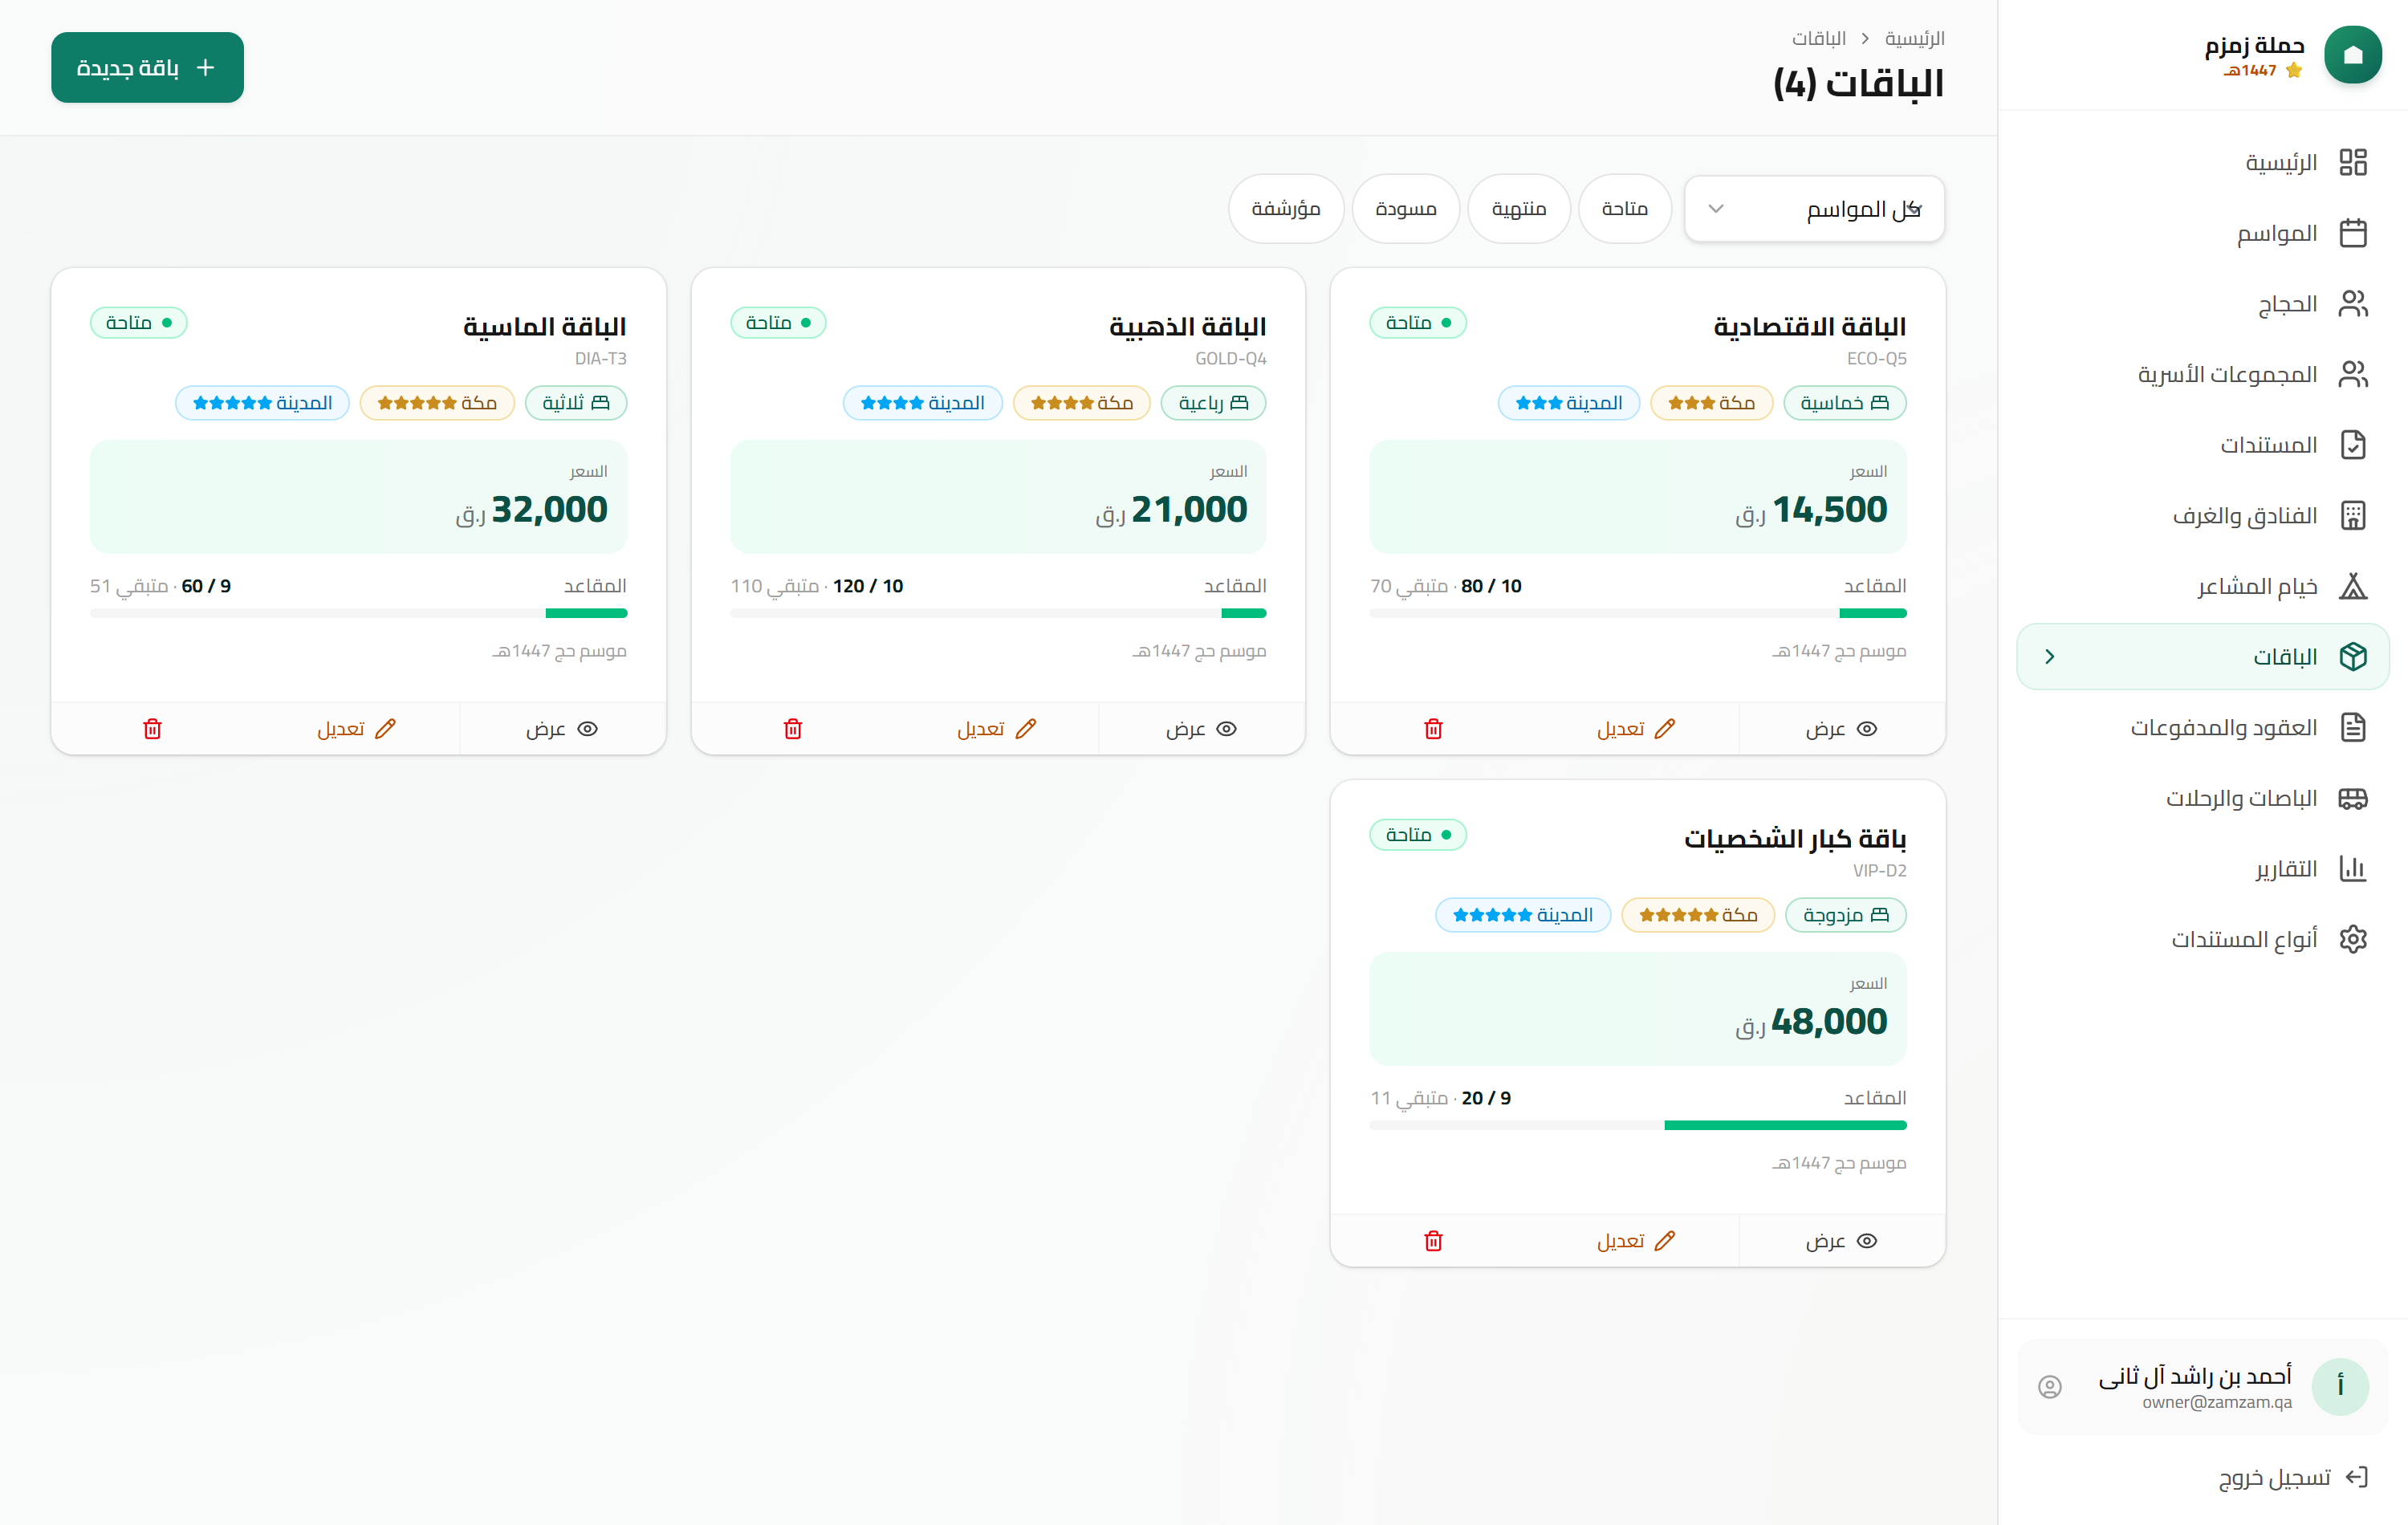The height and width of the screenshot is (1525, 2408).
Task: Click العقود والمدفوعات file icon
Action: coord(2352,727)
